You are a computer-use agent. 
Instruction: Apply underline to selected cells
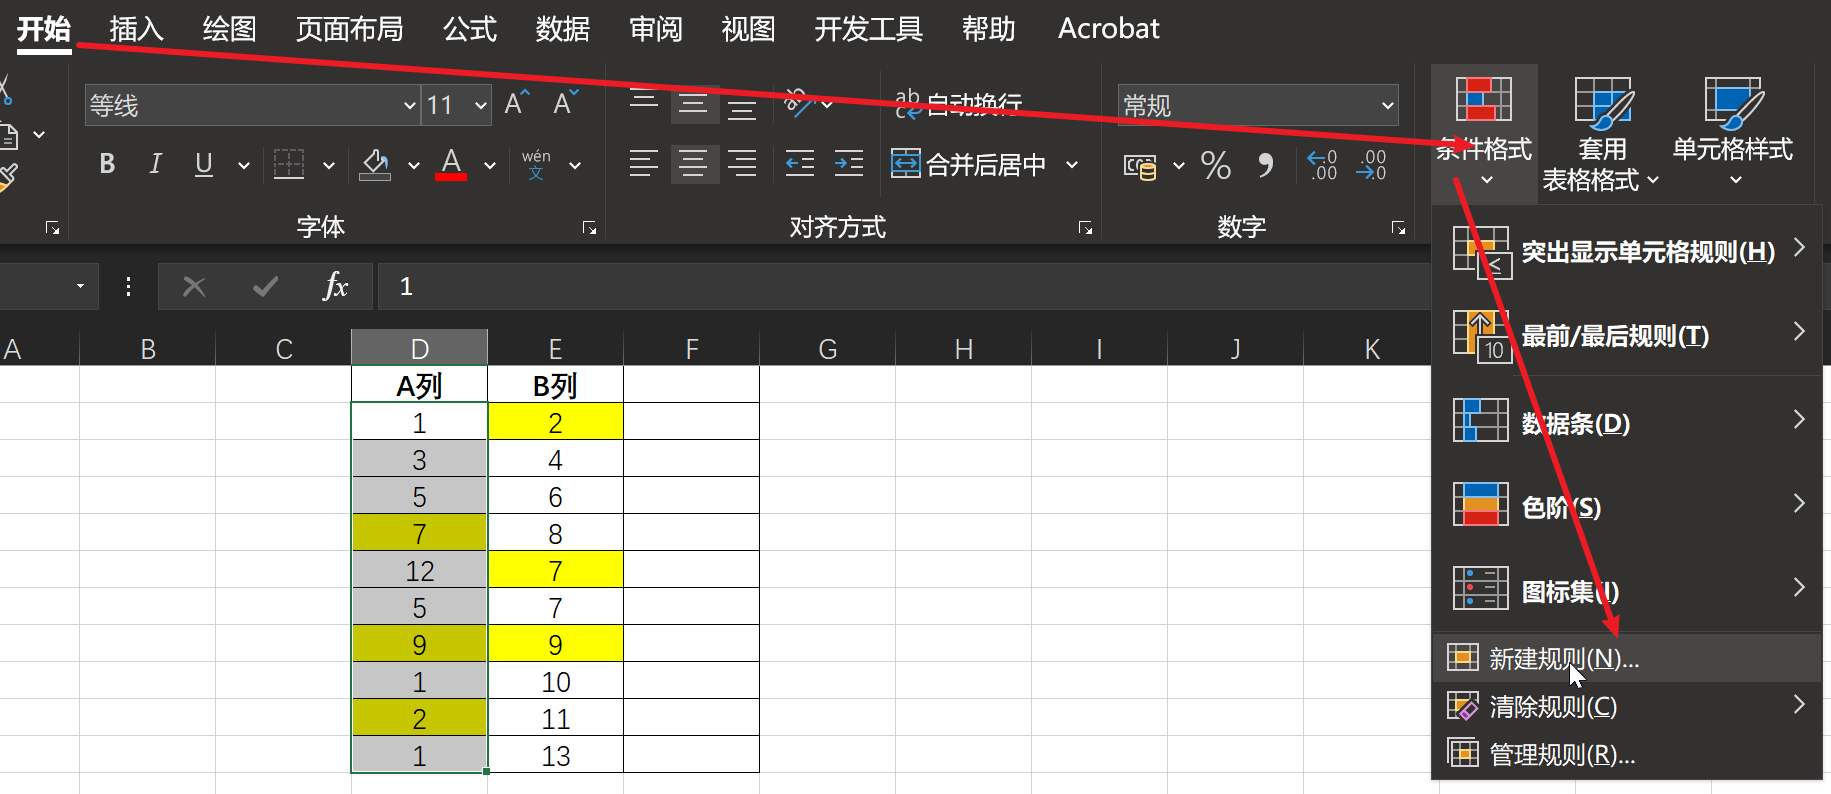(x=204, y=164)
